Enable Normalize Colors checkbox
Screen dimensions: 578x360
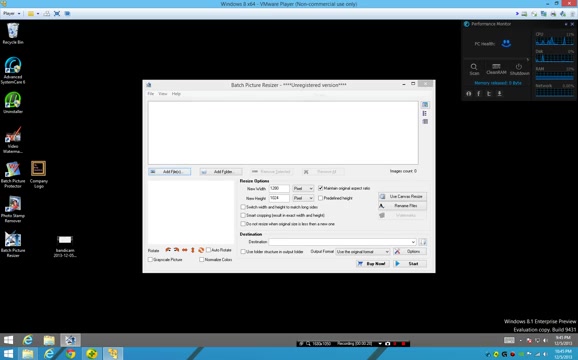pos(202,260)
